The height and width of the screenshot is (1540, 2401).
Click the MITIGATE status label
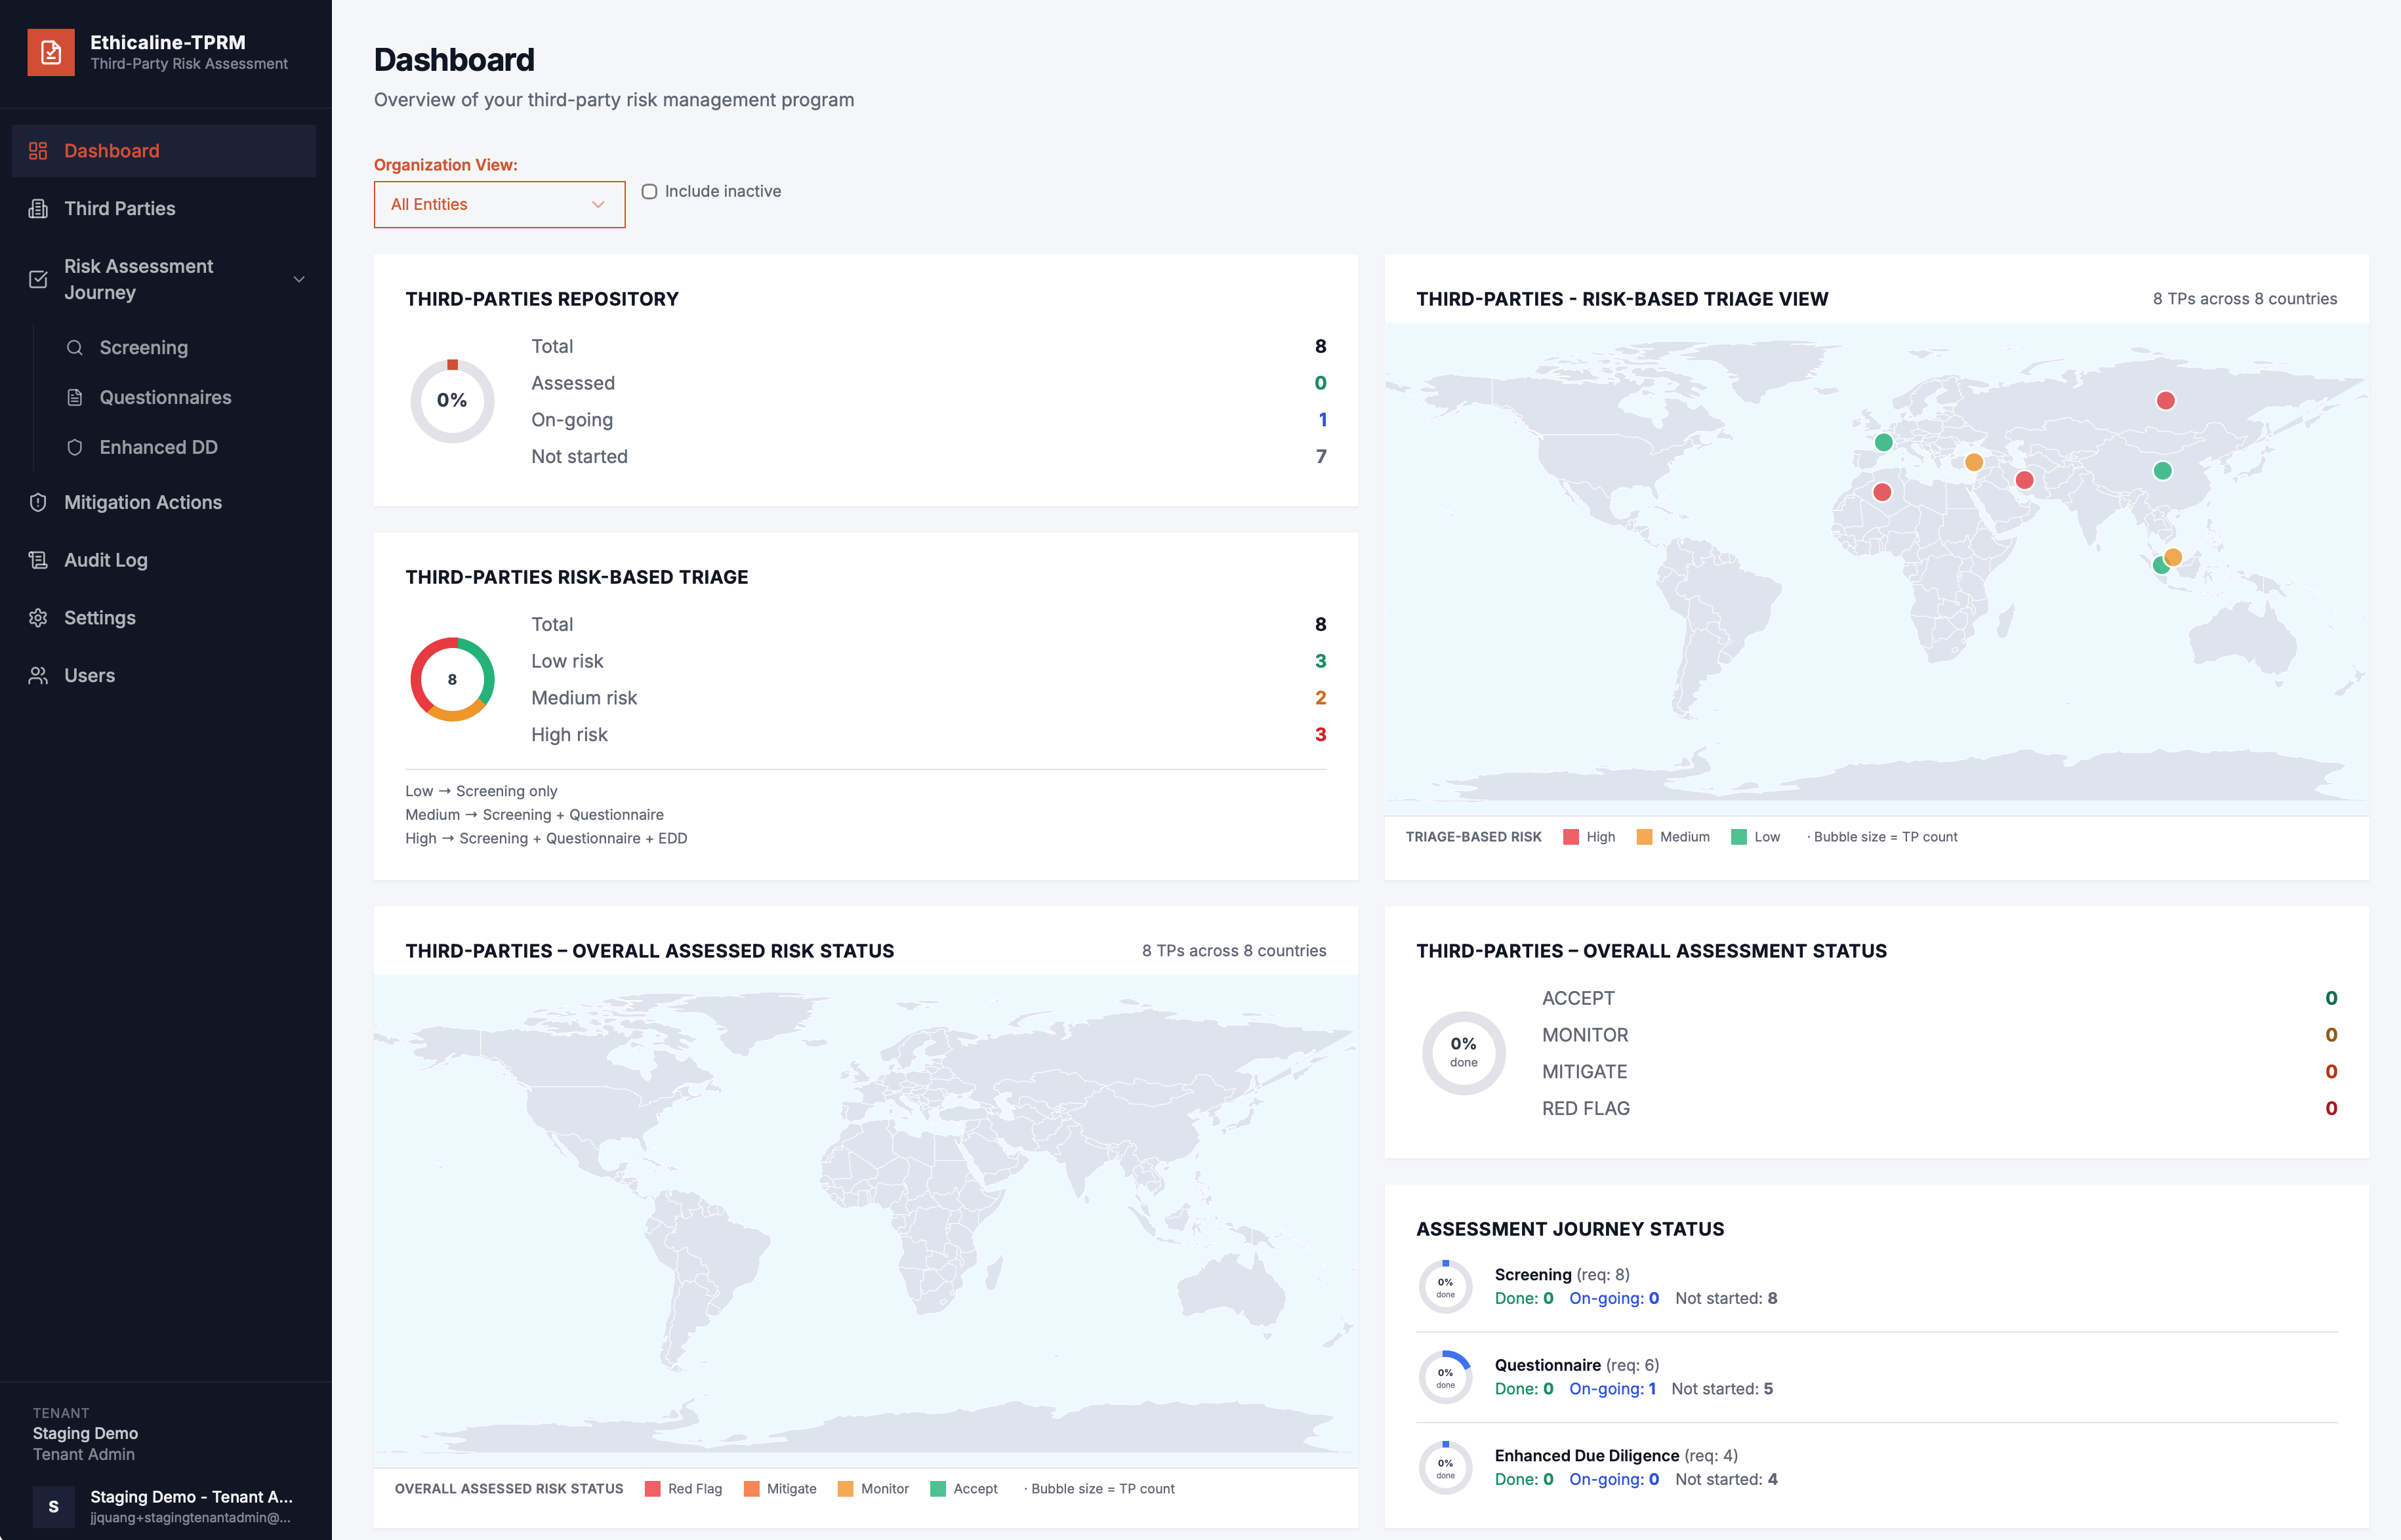click(x=1584, y=1072)
